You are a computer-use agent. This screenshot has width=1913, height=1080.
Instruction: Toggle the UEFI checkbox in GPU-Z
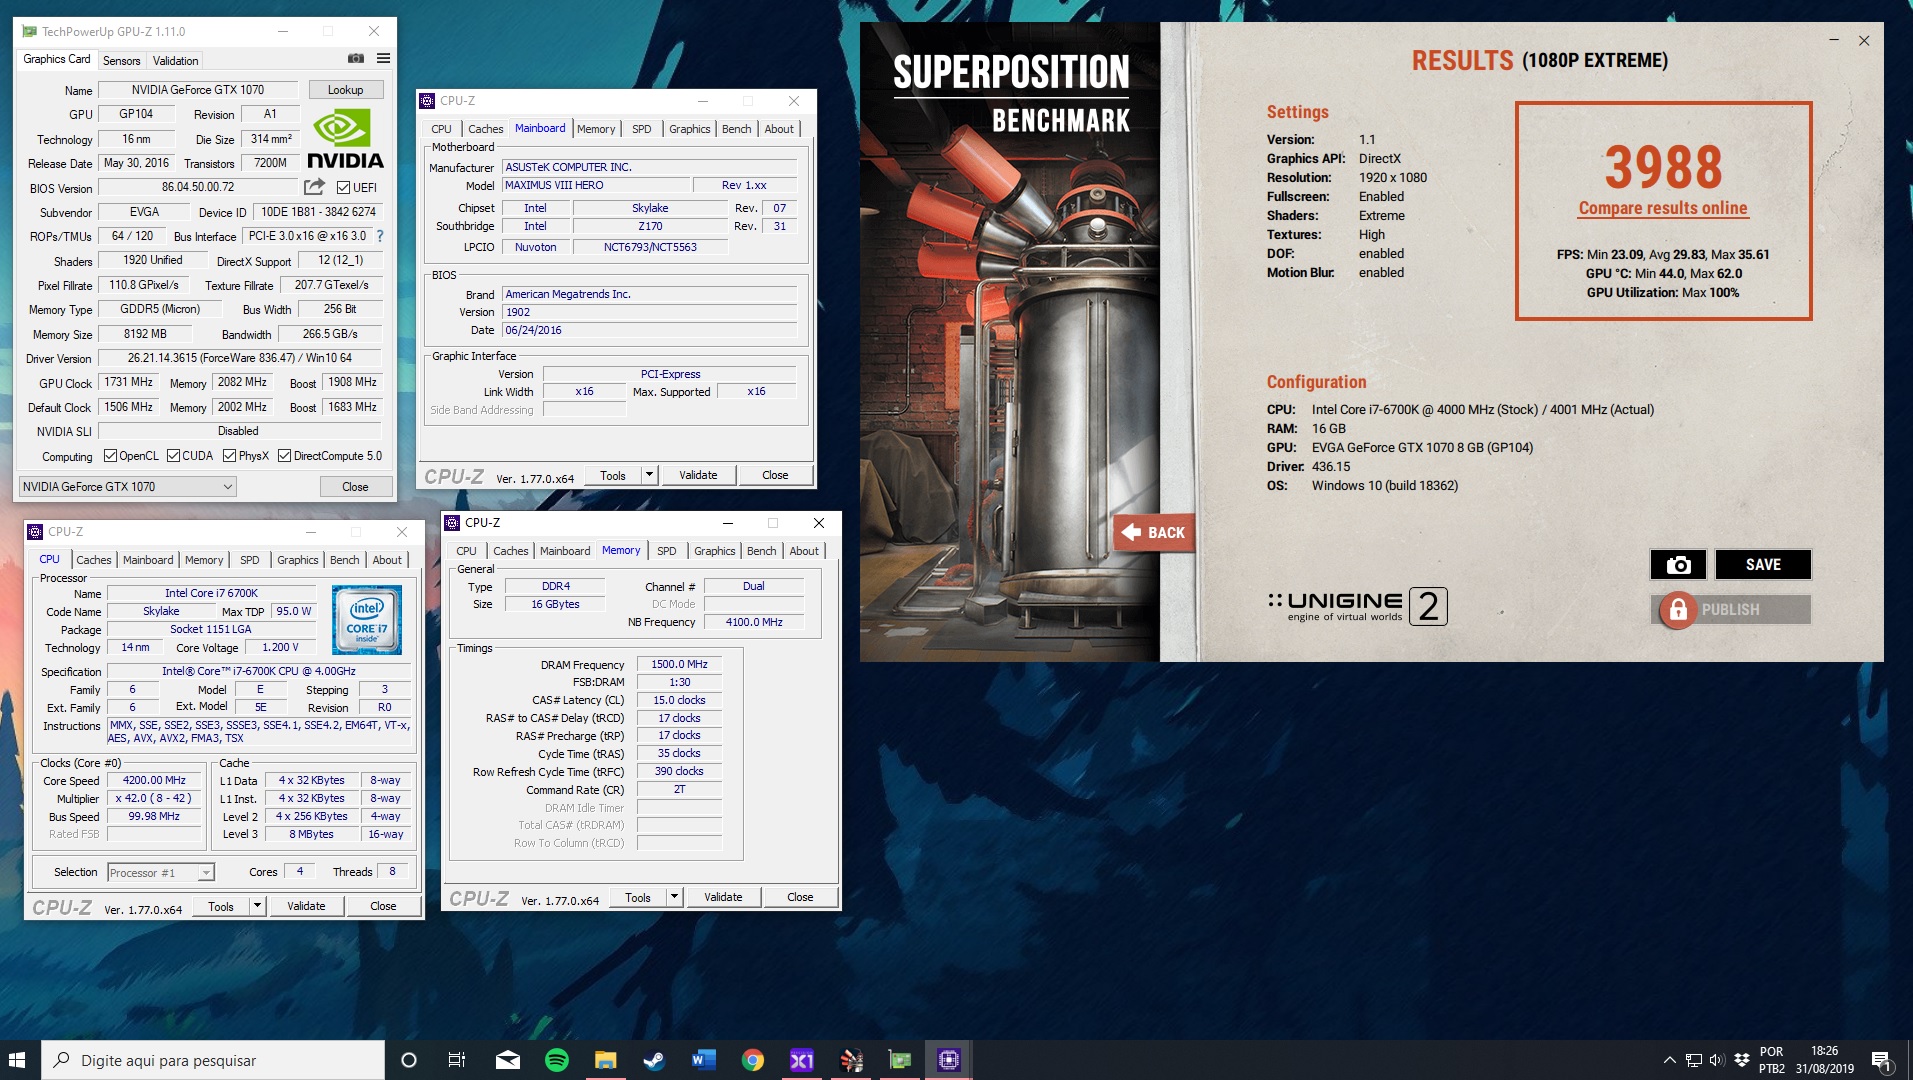pos(343,187)
